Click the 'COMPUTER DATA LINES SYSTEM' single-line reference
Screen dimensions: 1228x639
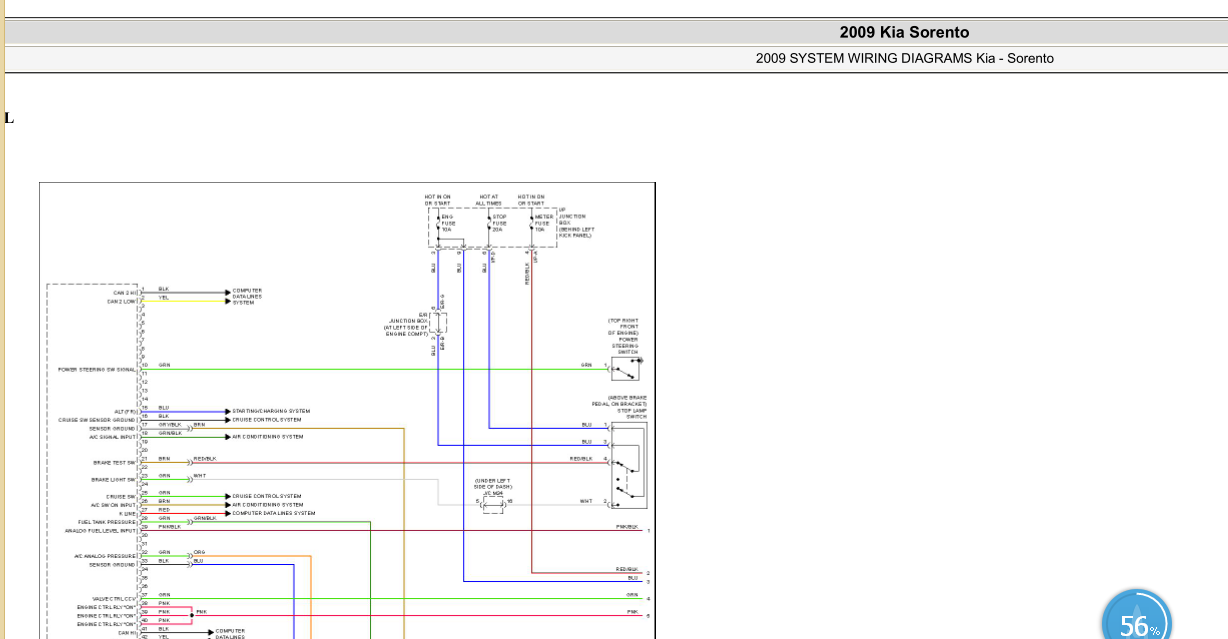point(273,513)
